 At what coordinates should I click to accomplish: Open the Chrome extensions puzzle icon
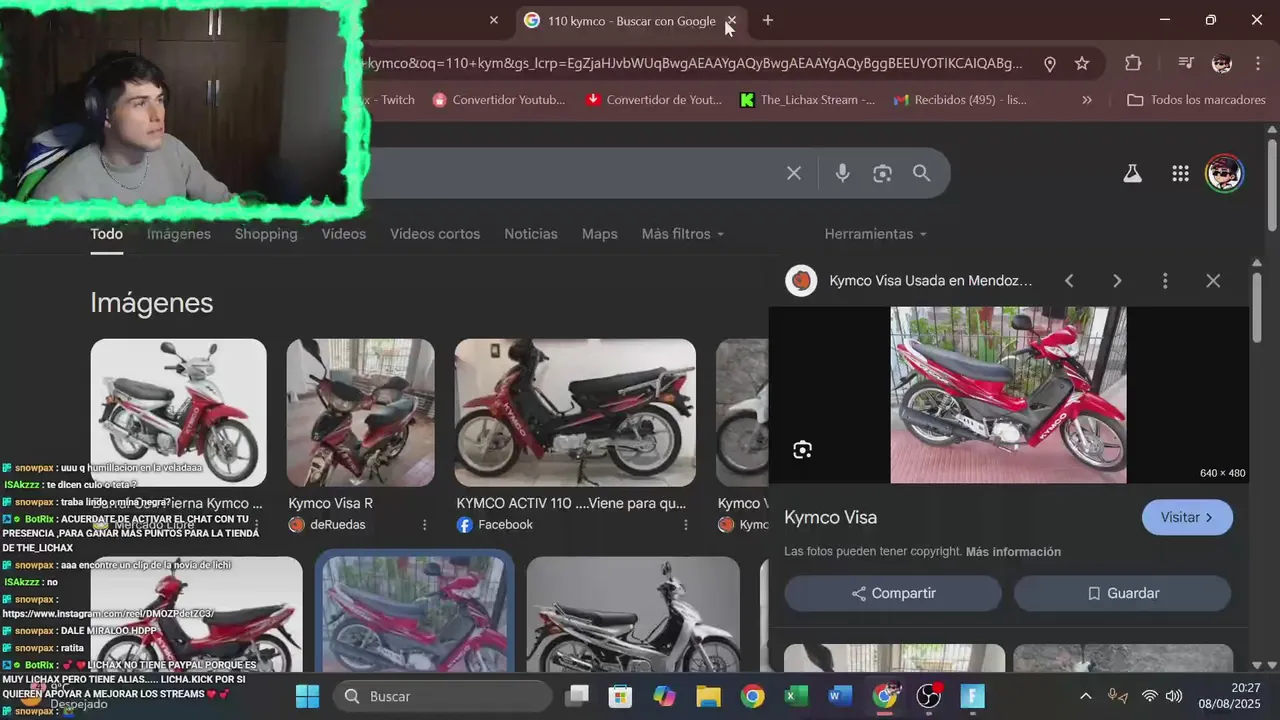tap(1133, 63)
